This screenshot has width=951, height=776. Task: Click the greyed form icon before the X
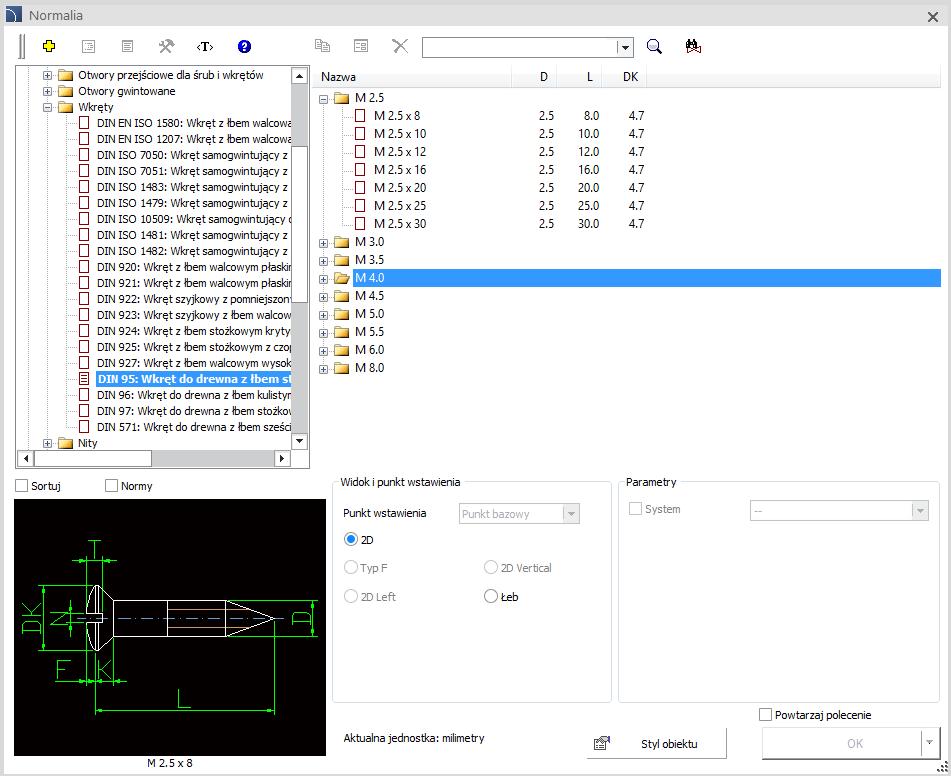(x=361, y=46)
